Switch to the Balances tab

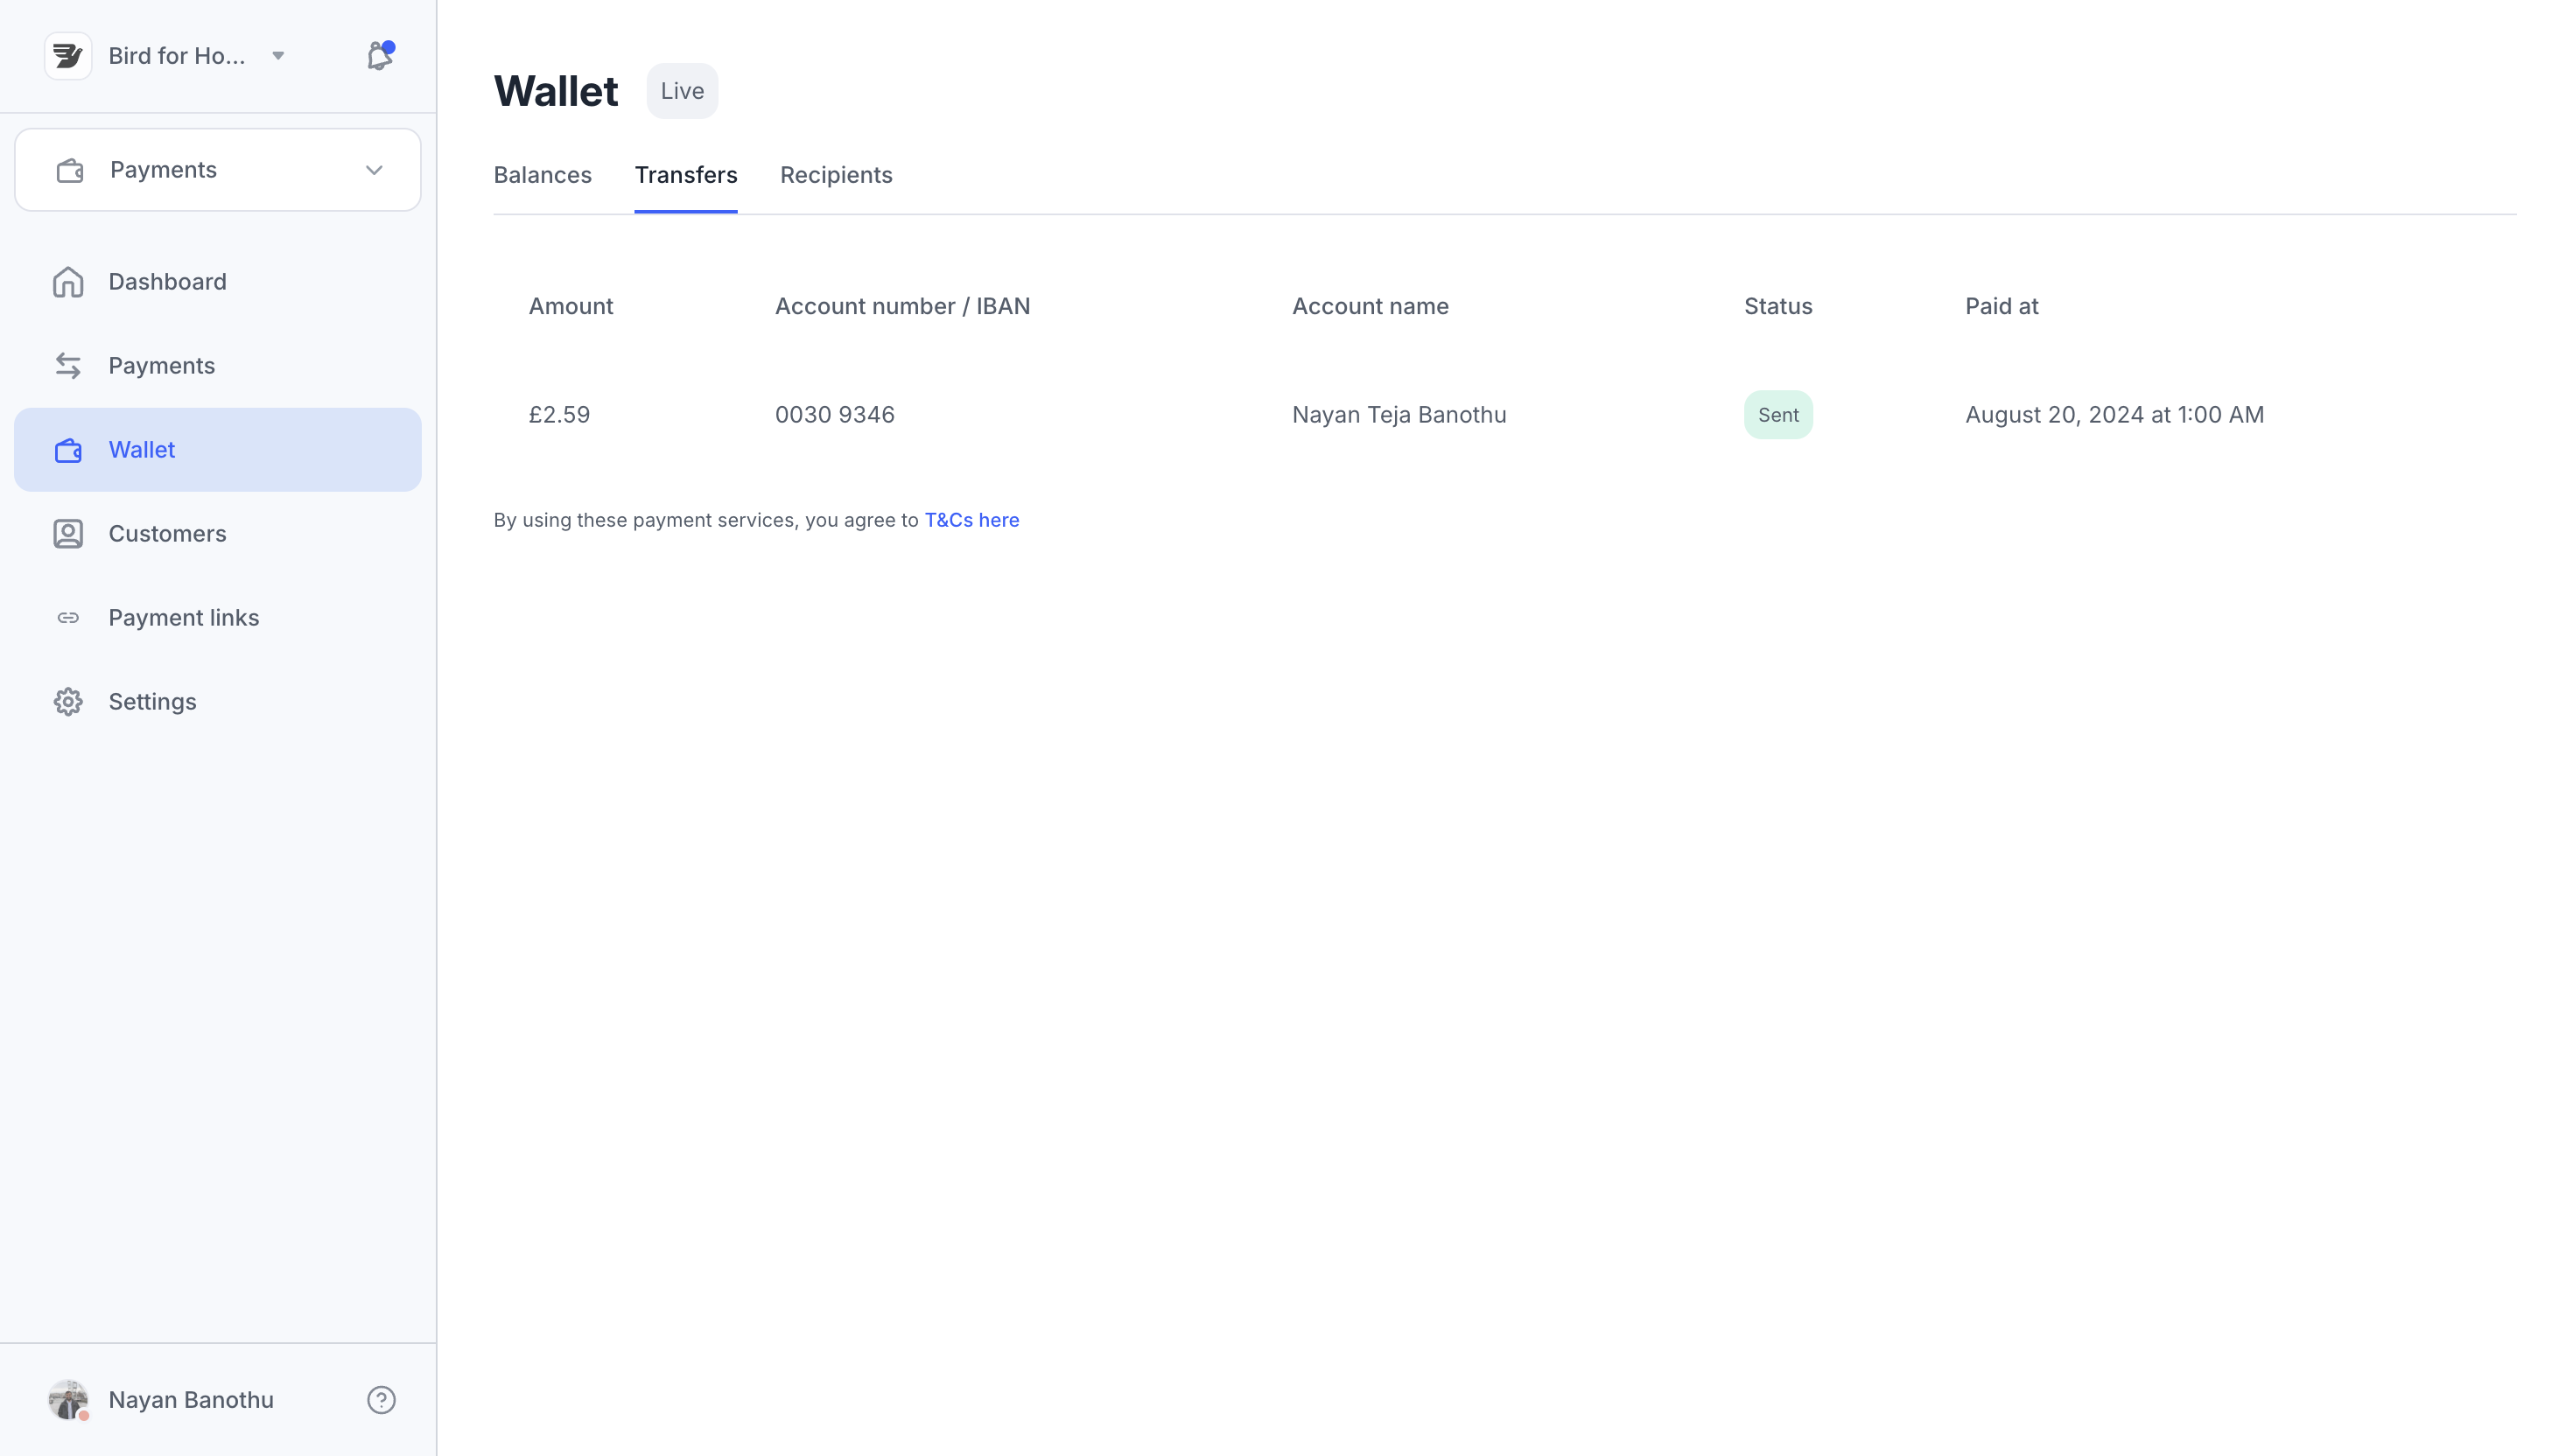pyautogui.click(x=542, y=175)
